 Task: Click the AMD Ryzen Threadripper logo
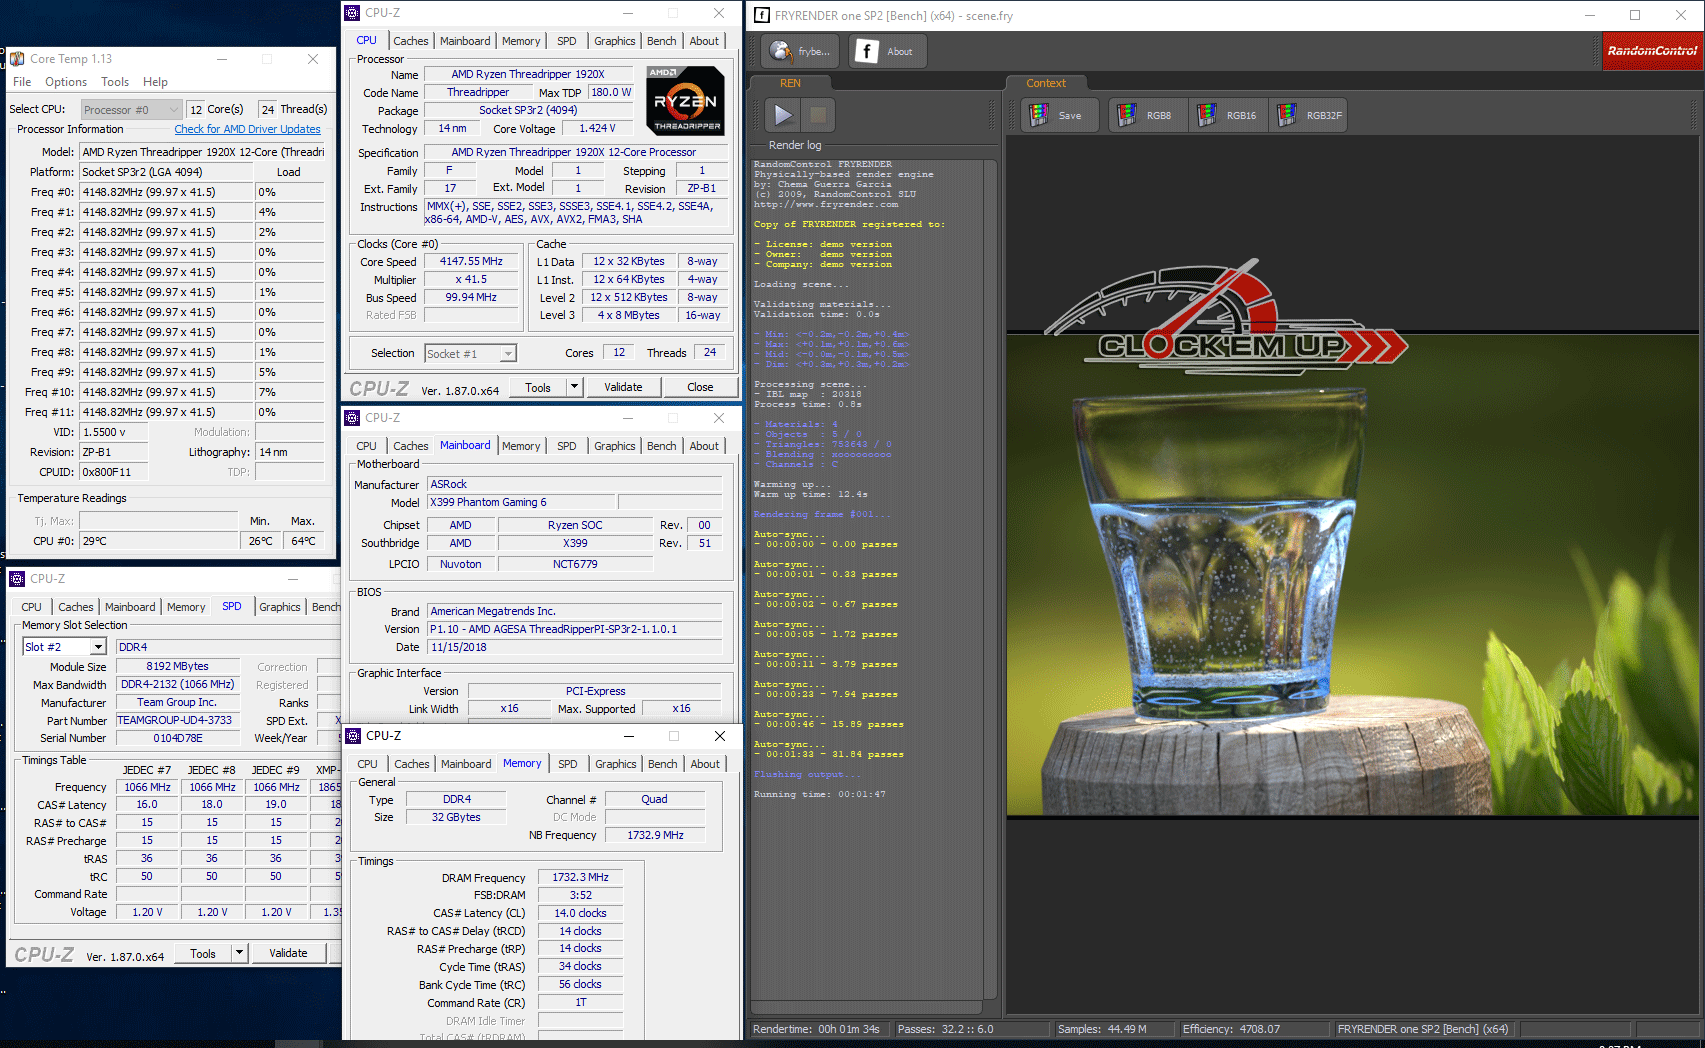(685, 101)
